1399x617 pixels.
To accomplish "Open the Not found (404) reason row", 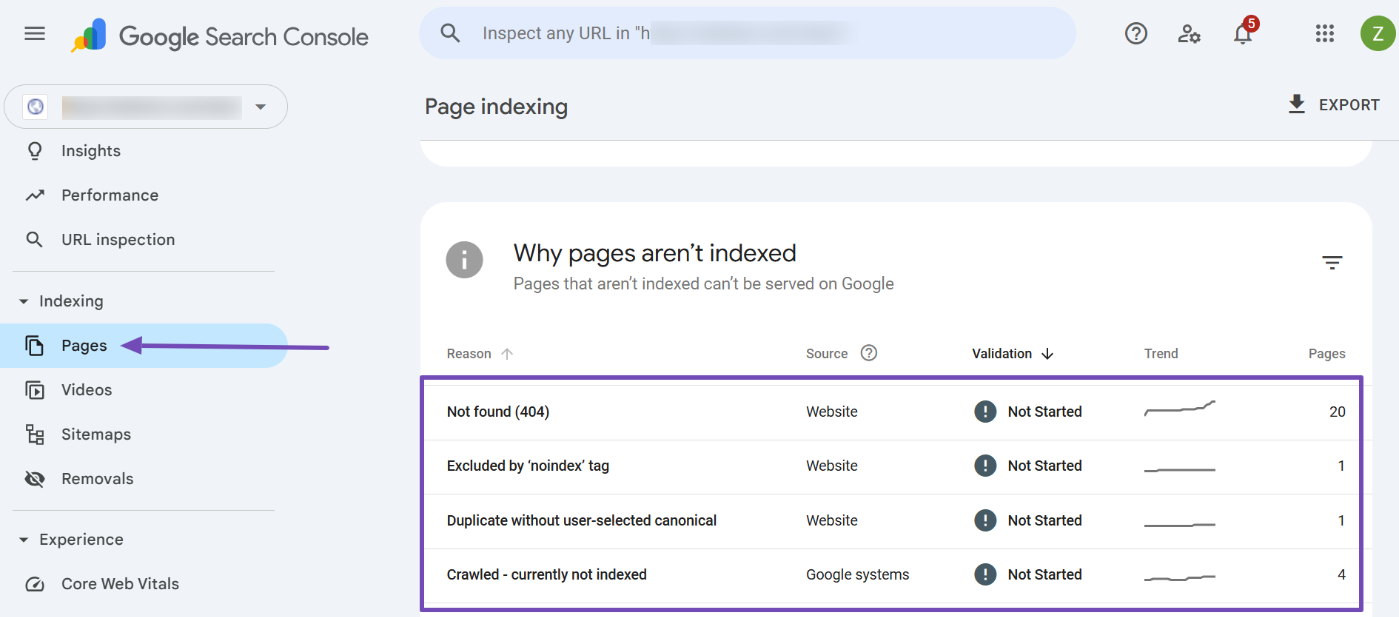I will [498, 411].
